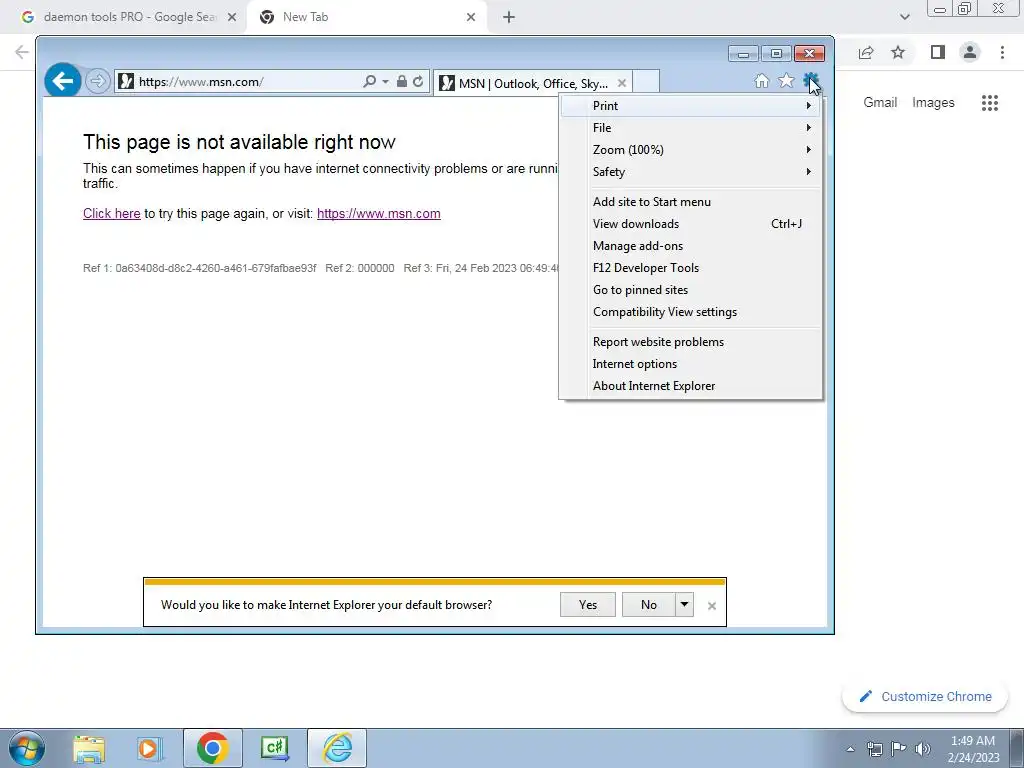This screenshot has width=1024, height=768.
Task: Click Chrome's back arrow
Action: 22,52
